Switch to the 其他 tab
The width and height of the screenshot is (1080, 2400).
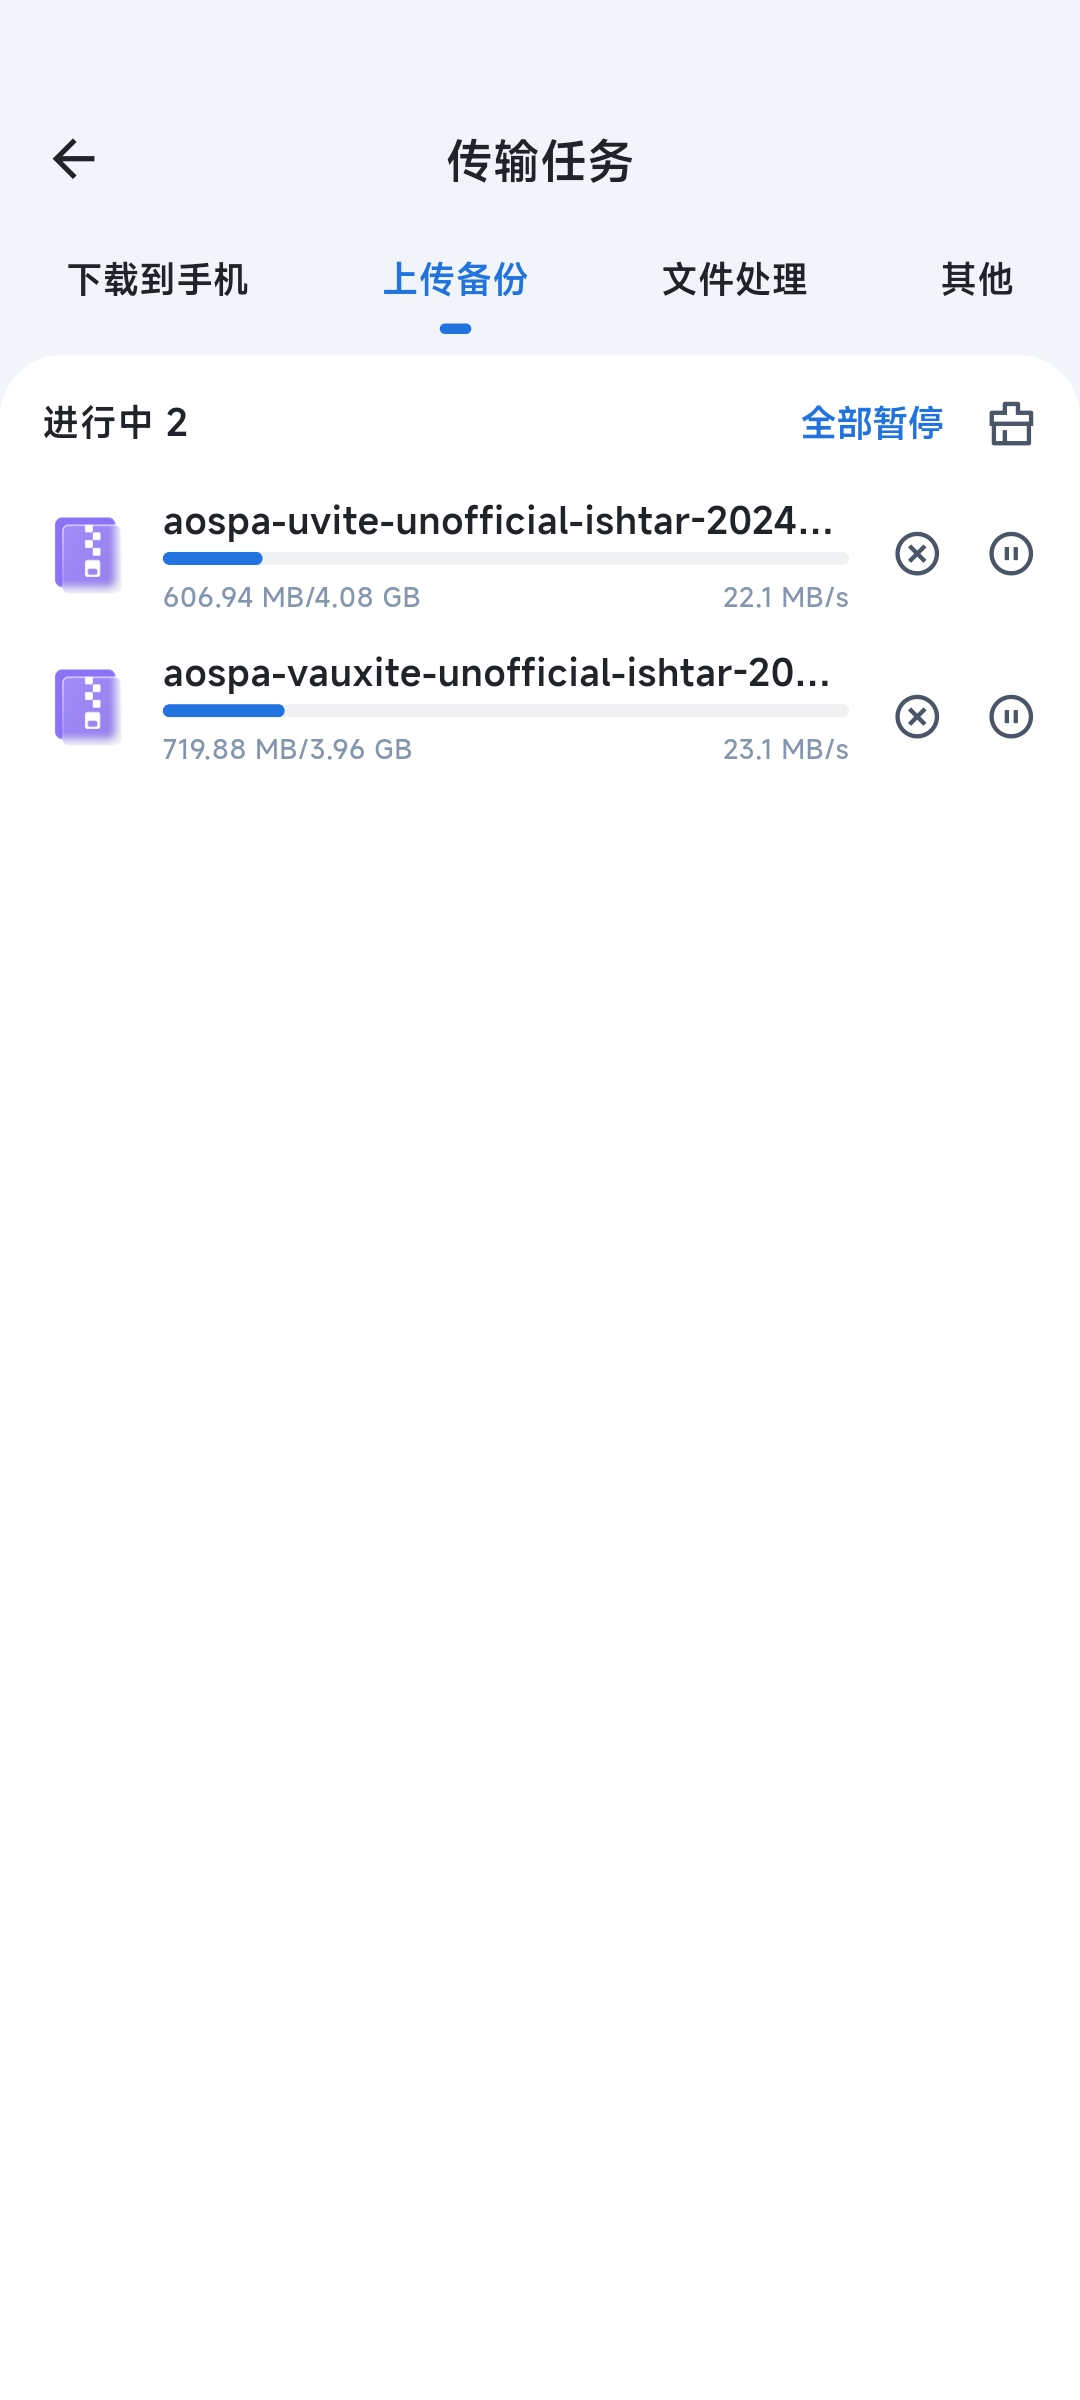pyautogui.click(x=977, y=279)
